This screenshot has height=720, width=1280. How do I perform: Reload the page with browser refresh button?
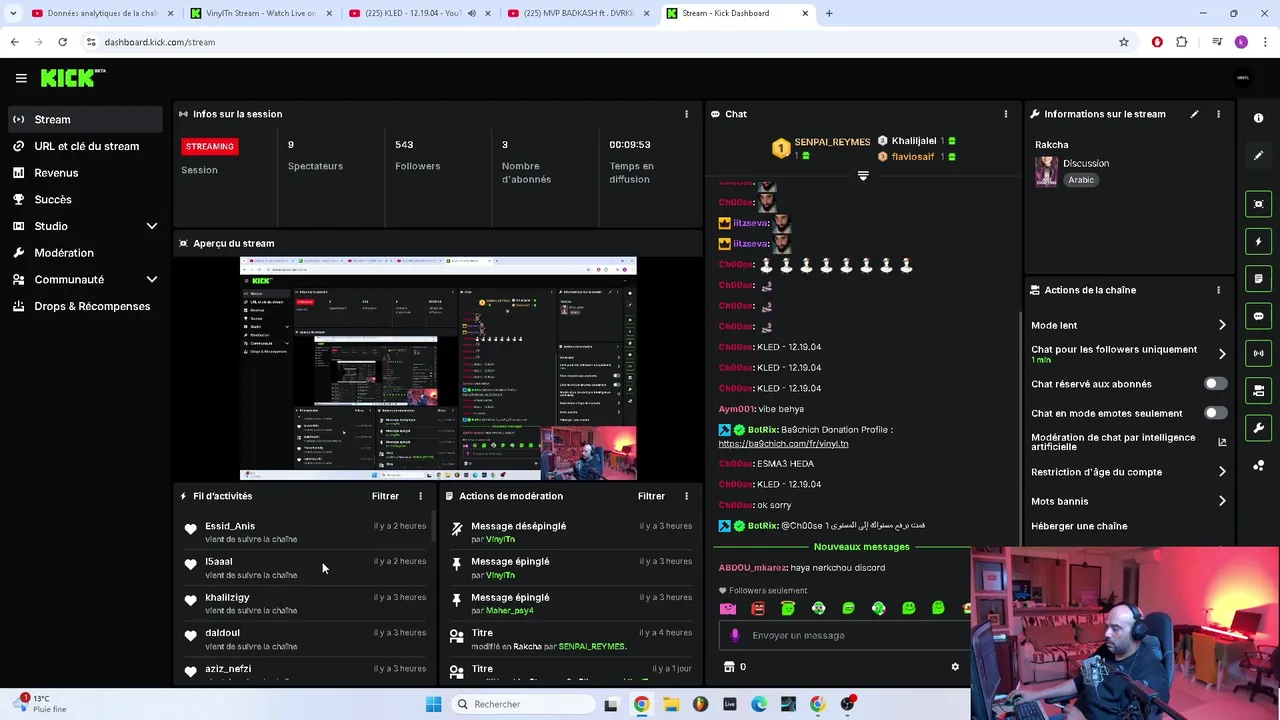(62, 42)
